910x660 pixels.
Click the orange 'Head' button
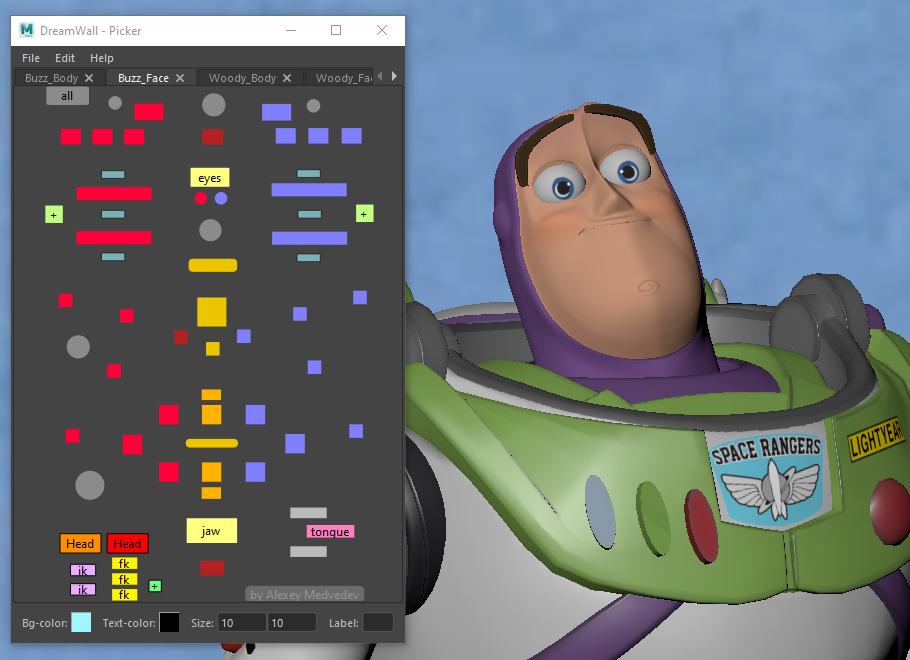tap(80, 543)
